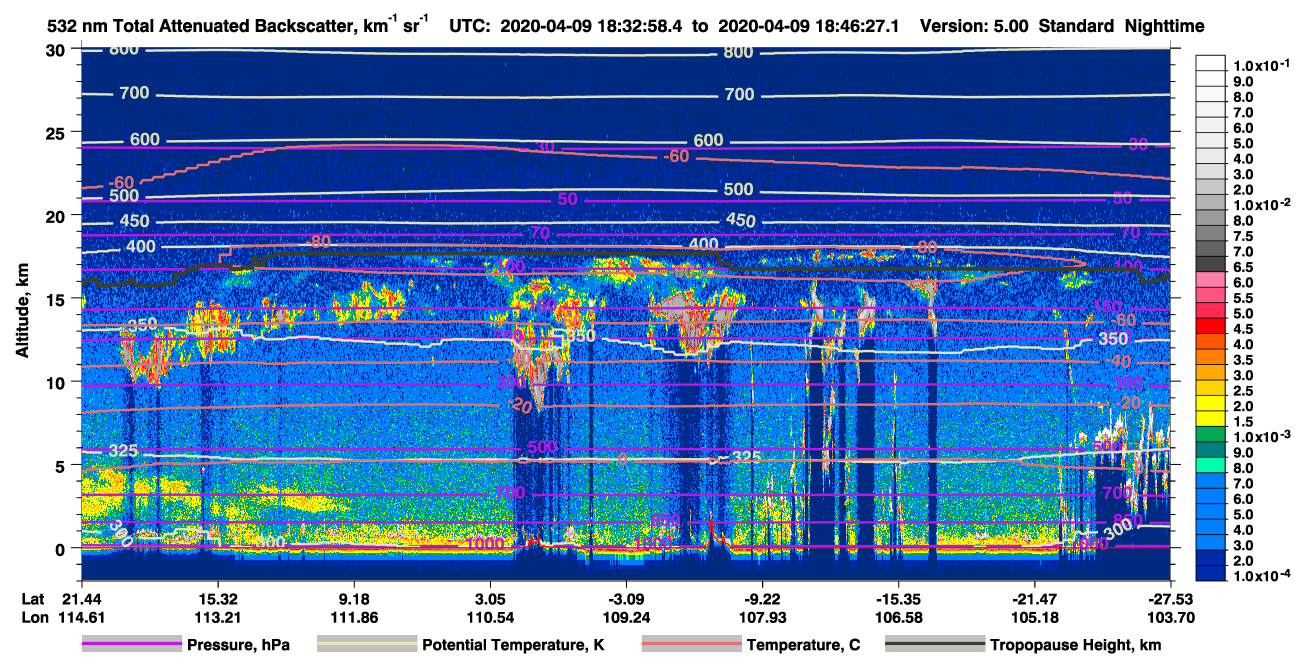Click colorbar label '1.0x10-1'

point(1264,65)
